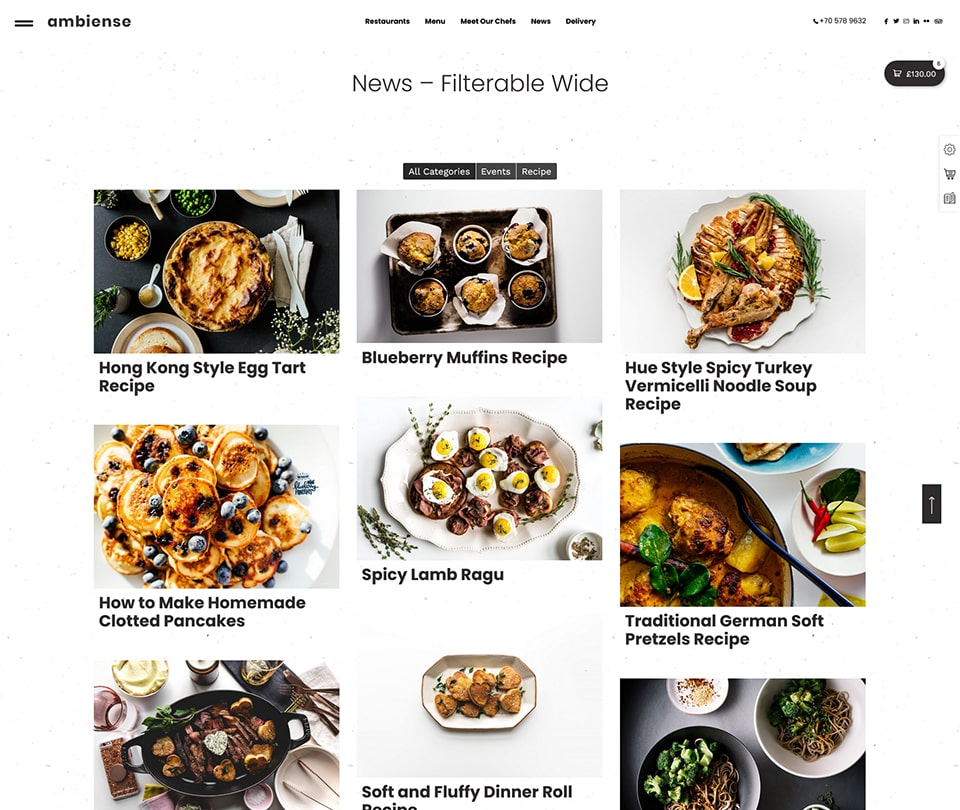Filter posts by Events
Screen dimensions: 960x810
coord(495,171)
